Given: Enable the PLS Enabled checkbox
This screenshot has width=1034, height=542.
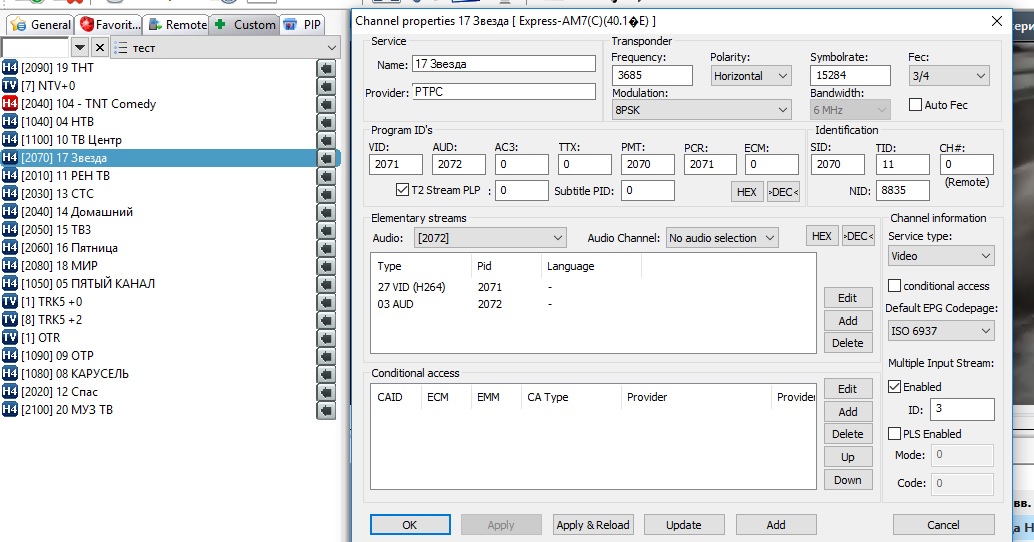Looking at the screenshot, I should [x=895, y=434].
